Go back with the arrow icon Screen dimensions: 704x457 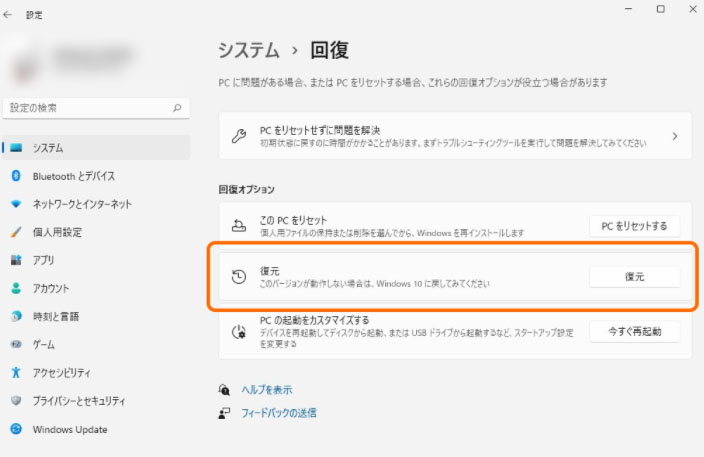point(8,15)
